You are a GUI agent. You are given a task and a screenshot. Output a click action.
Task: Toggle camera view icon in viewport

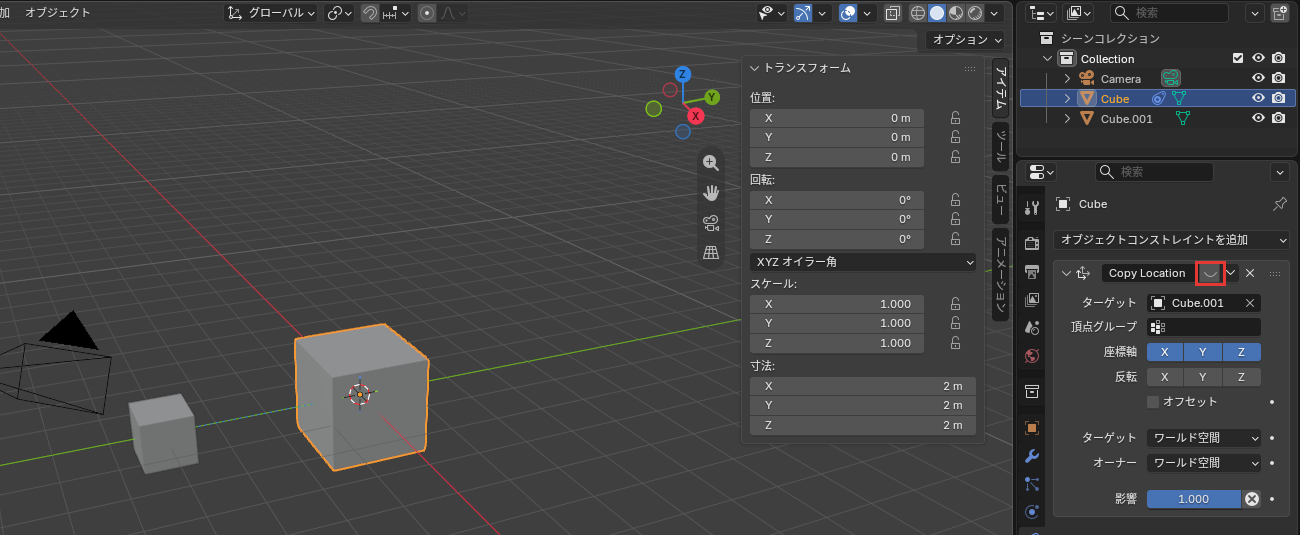tap(711, 223)
